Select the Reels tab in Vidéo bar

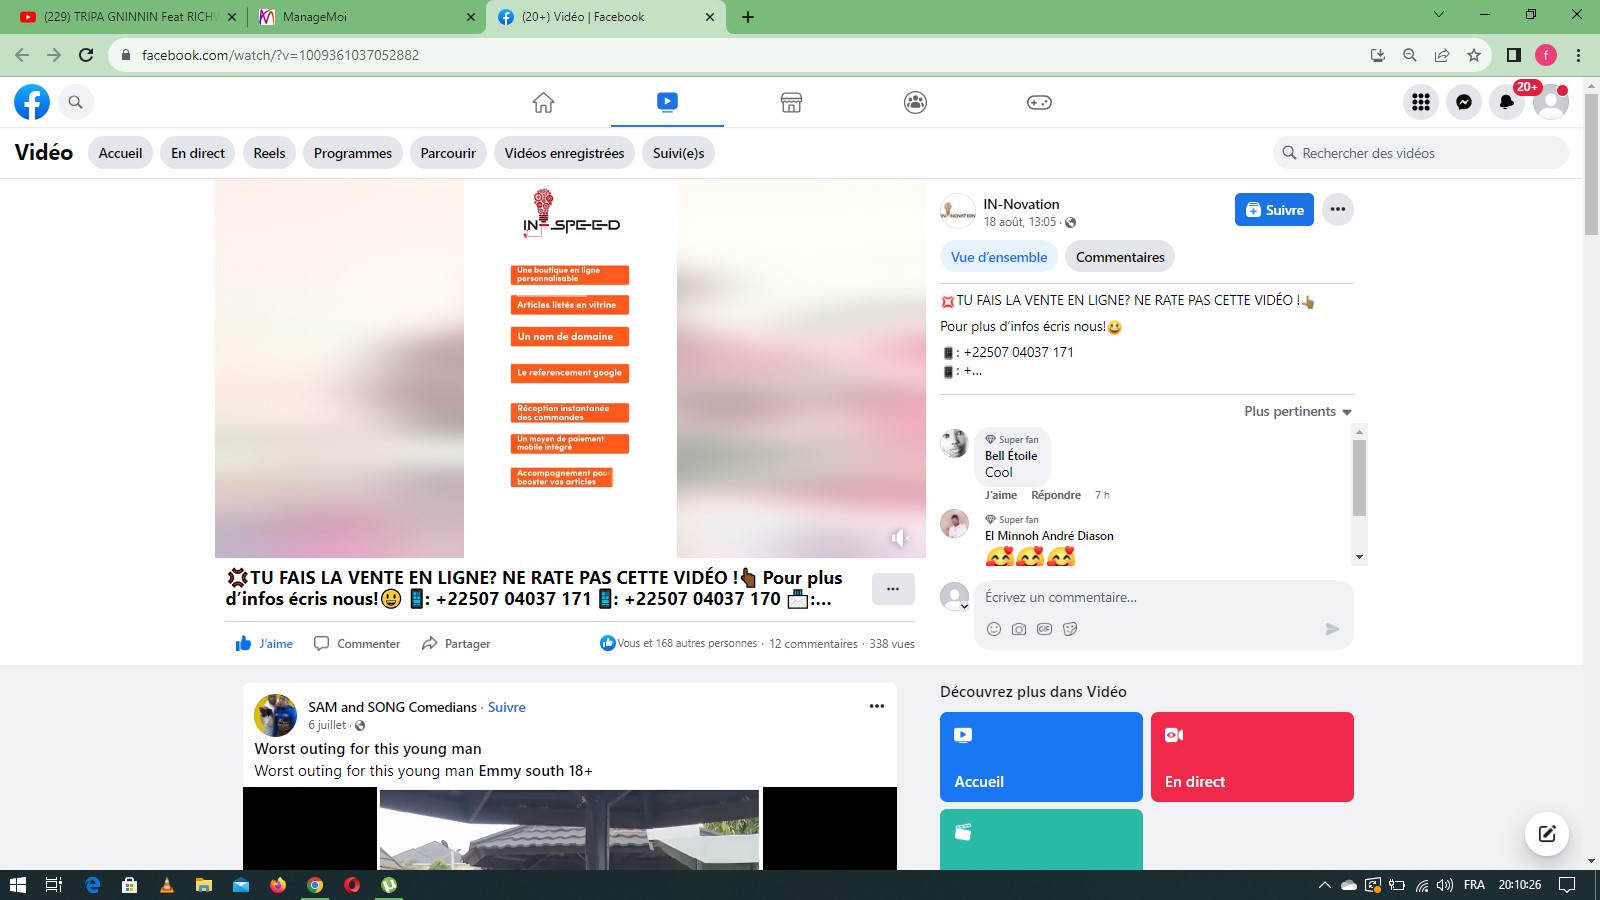[x=269, y=153]
